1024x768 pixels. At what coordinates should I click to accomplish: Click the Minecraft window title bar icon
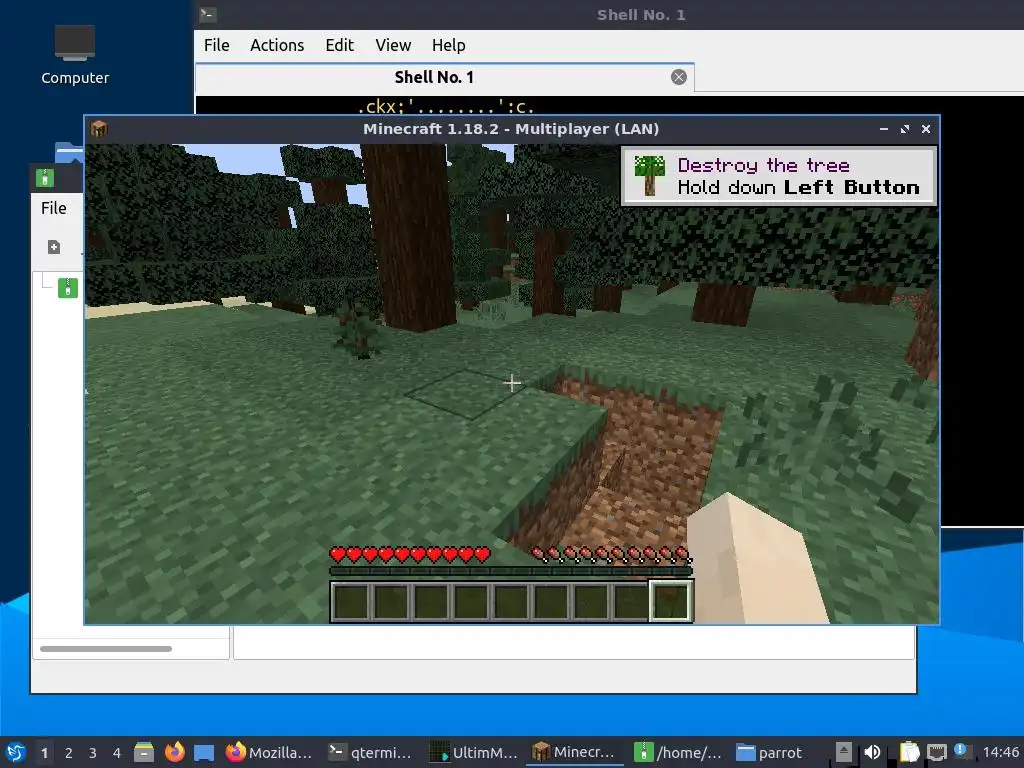99,129
